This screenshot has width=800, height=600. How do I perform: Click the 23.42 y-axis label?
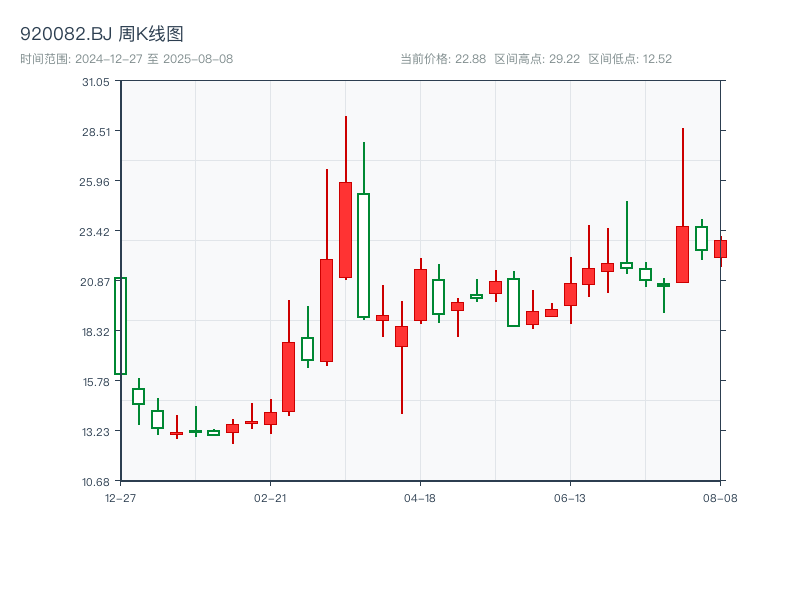point(94,232)
